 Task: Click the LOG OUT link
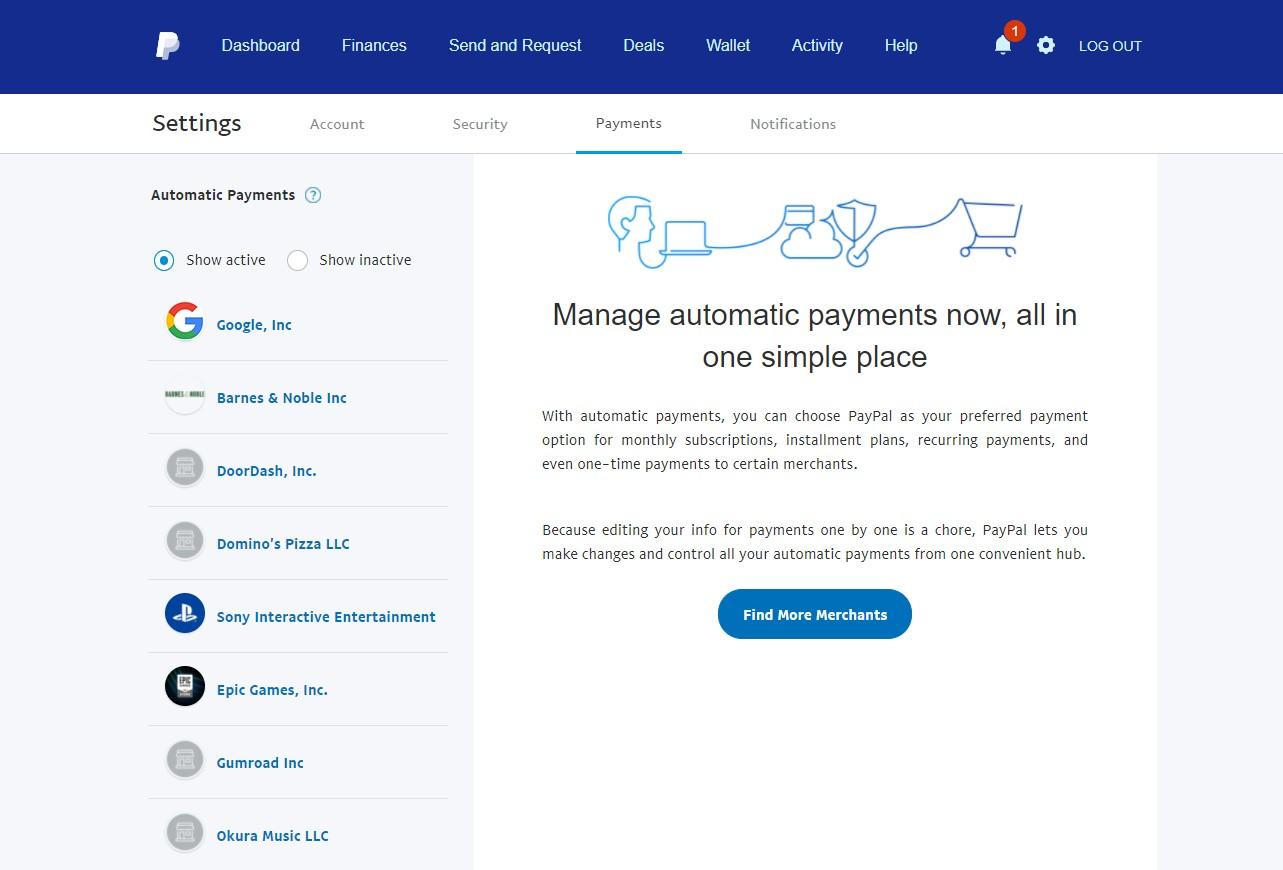tap(1110, 46)
